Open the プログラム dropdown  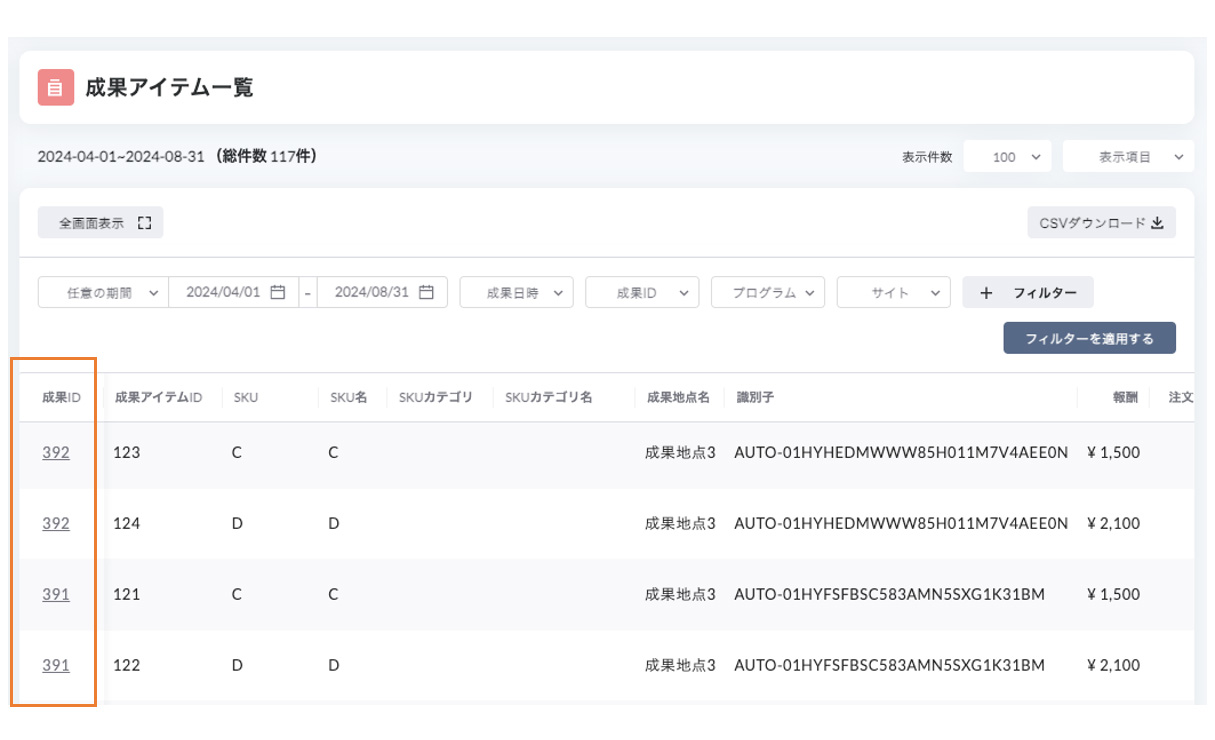coord(768,292)
